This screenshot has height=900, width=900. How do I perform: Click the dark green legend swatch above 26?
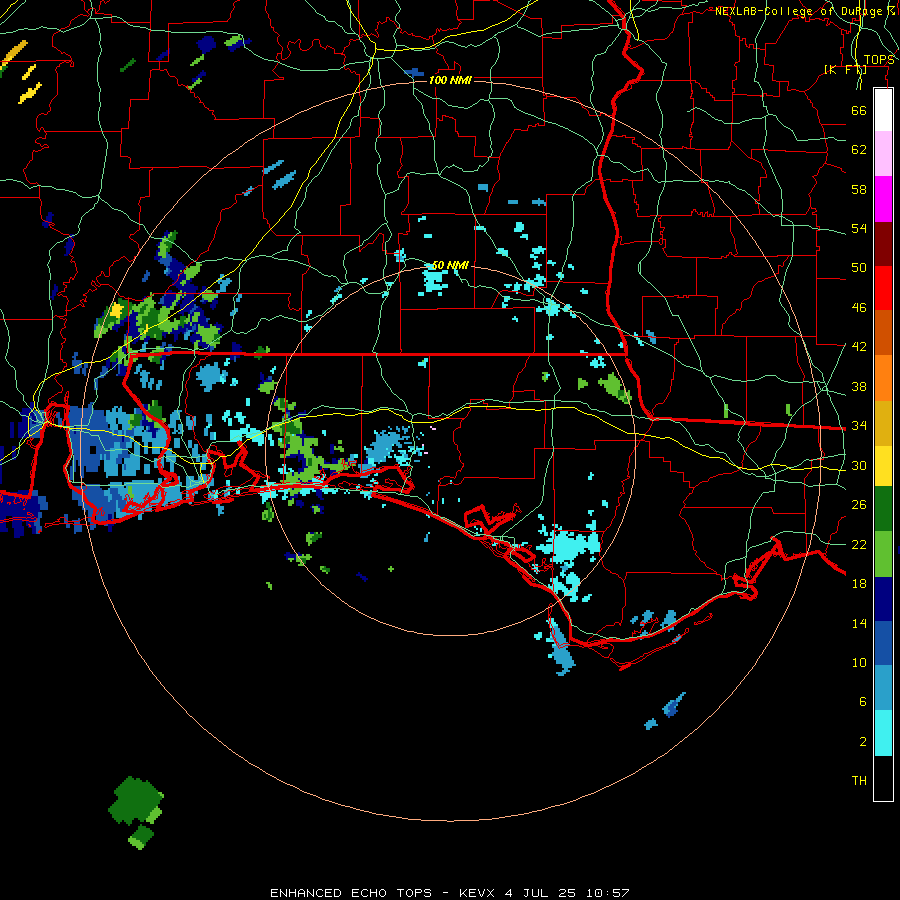pos(883,509)
